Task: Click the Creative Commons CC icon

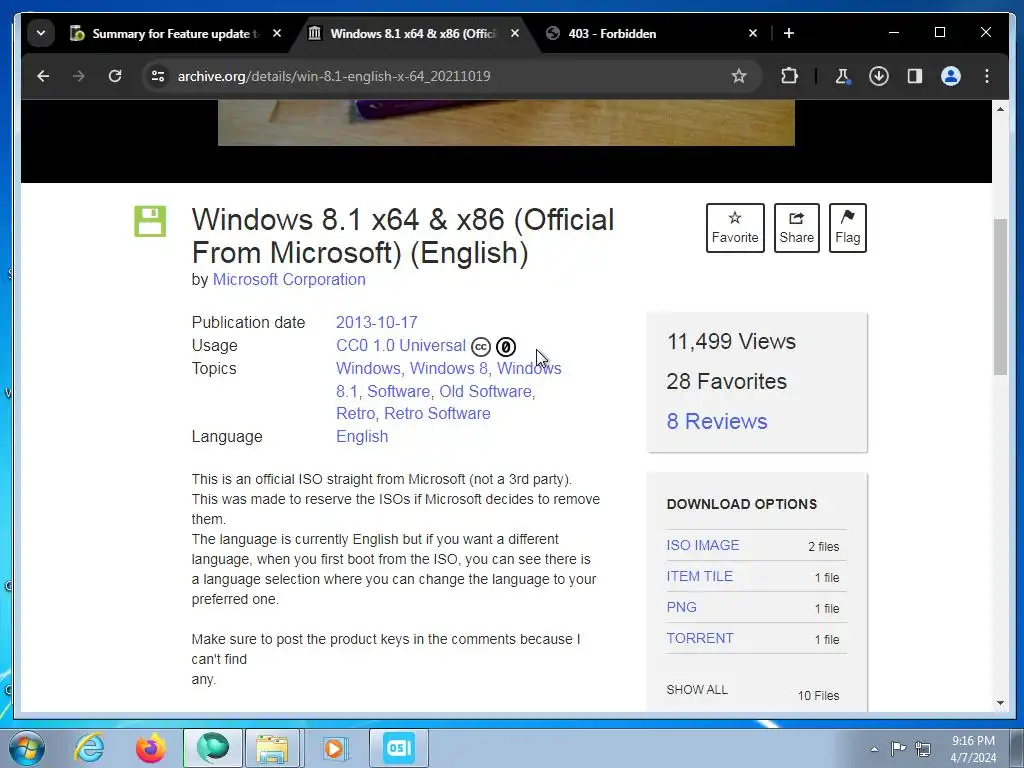Action: click(x=481, y=347)
